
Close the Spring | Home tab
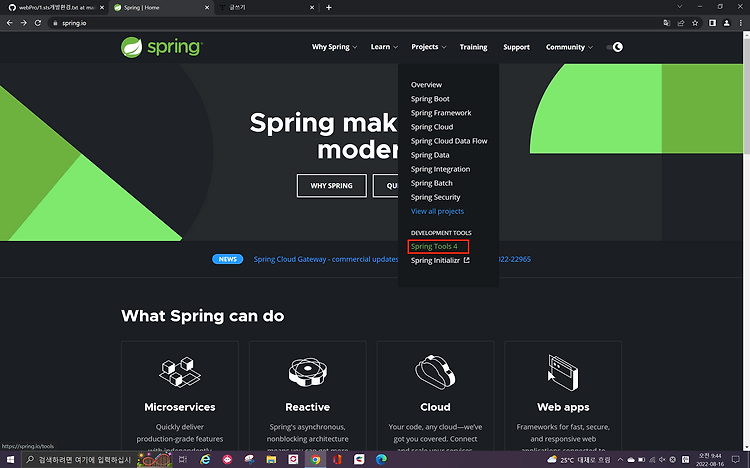click(x=207, y=8)
